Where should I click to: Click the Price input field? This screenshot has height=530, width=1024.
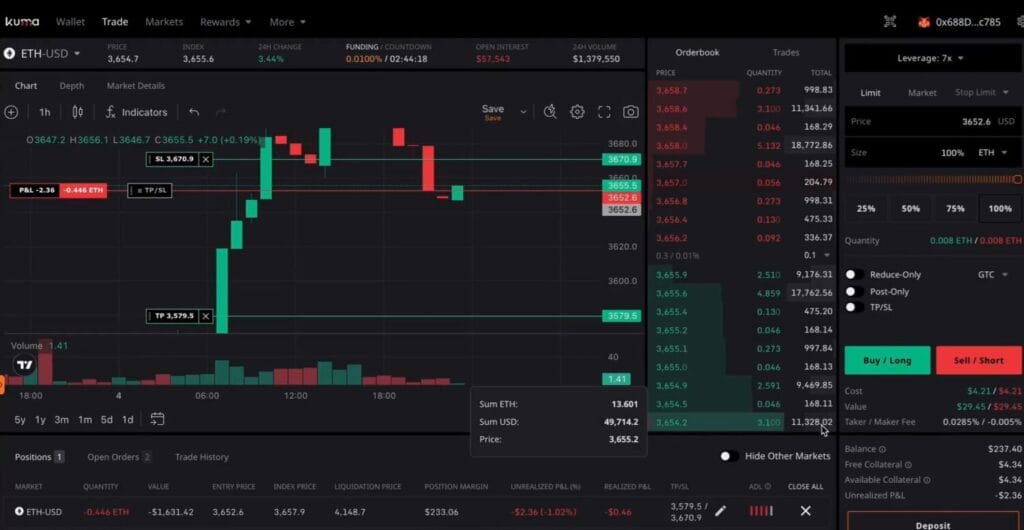coord(933,121)
